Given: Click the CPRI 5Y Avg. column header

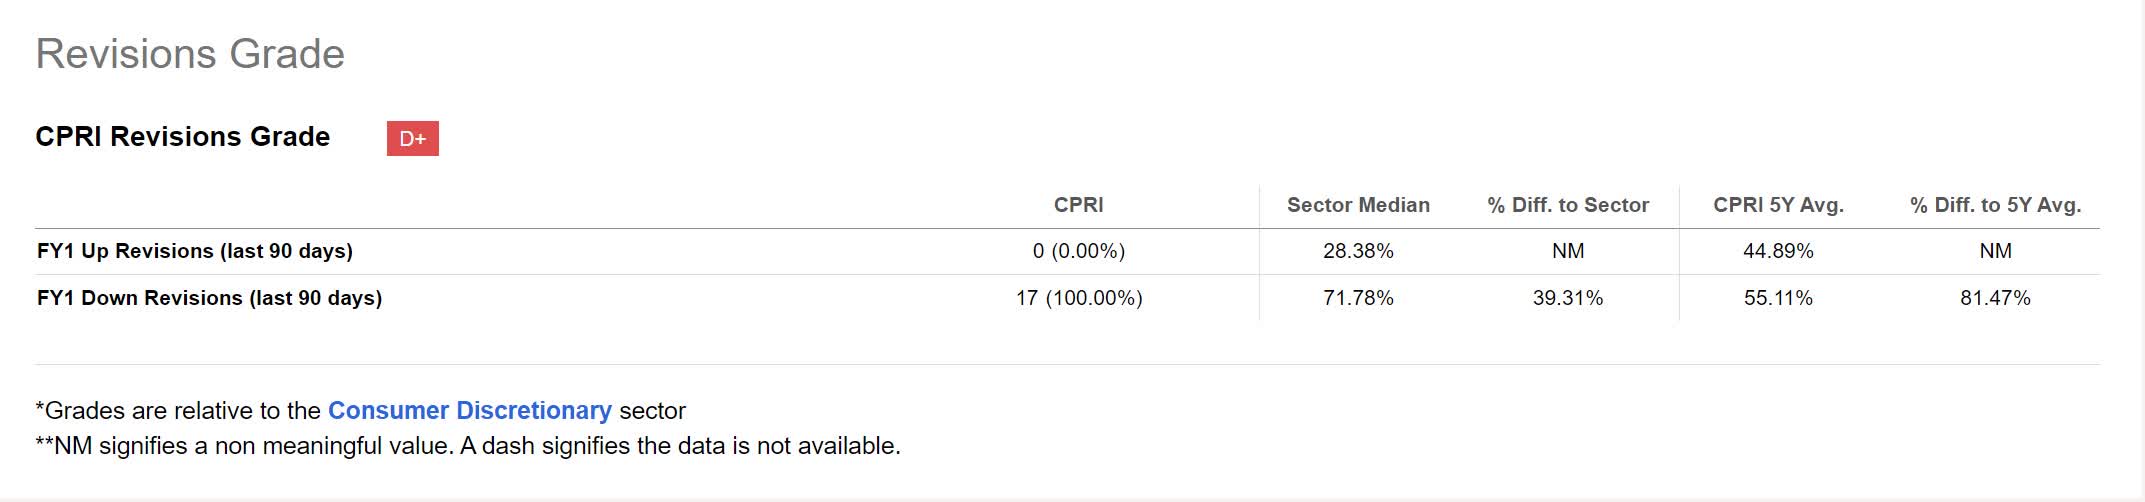Looking at the screenshot, I should [x=1778, y=205].
